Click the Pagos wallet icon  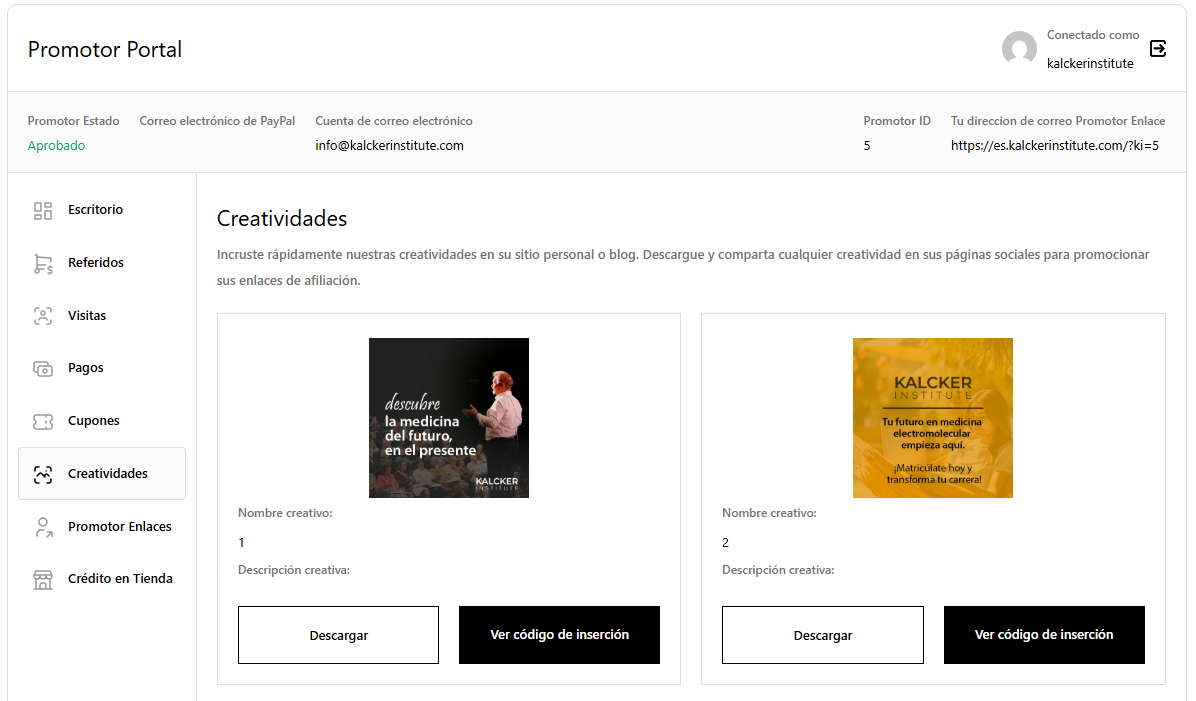coord(43,368)
